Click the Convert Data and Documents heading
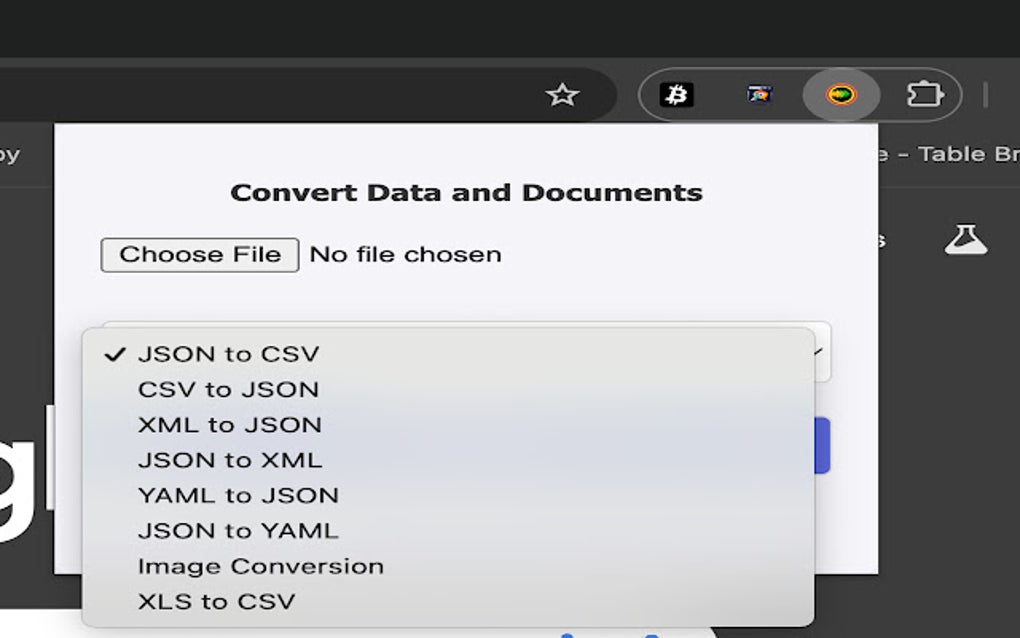The image size is (1020, 638). click(467, 192)
